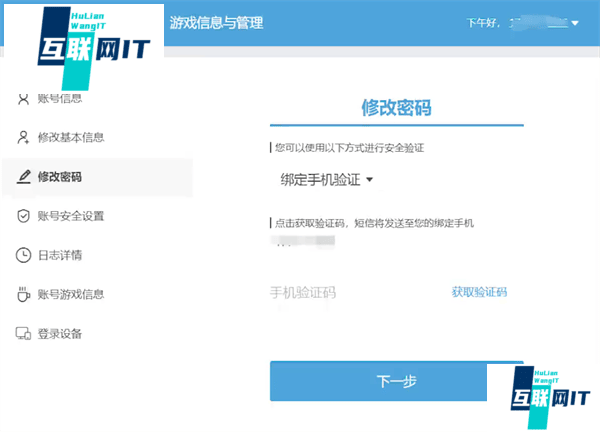Image resolution: width=600 pixels, height=432 pixels.
Task: Click the cup icon beside 账号游戏信息
Action: tap(23, 294)
